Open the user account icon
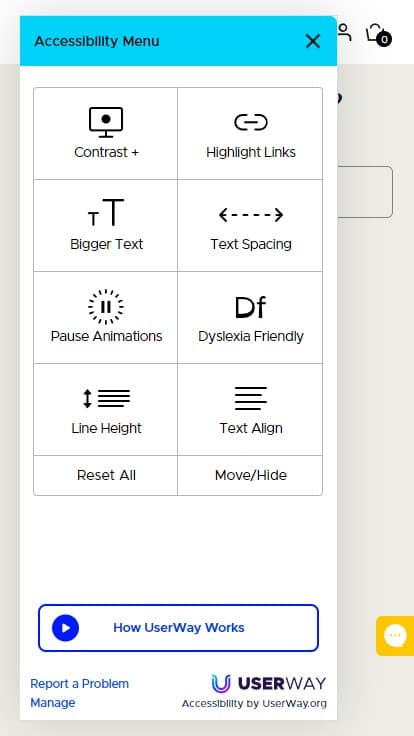Viewport: 414px width, 736px height. pyautogui.click(x=344, y=32)
